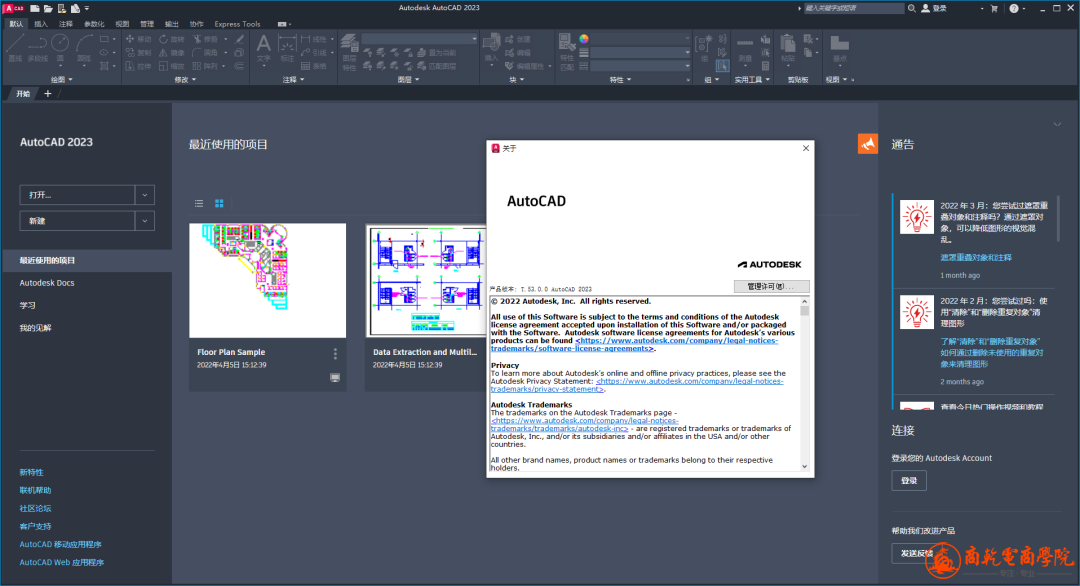This screenshot has width=1080, height=586.
Task: Click the search magnifier icon in title bar
Action: pos(909,8)
